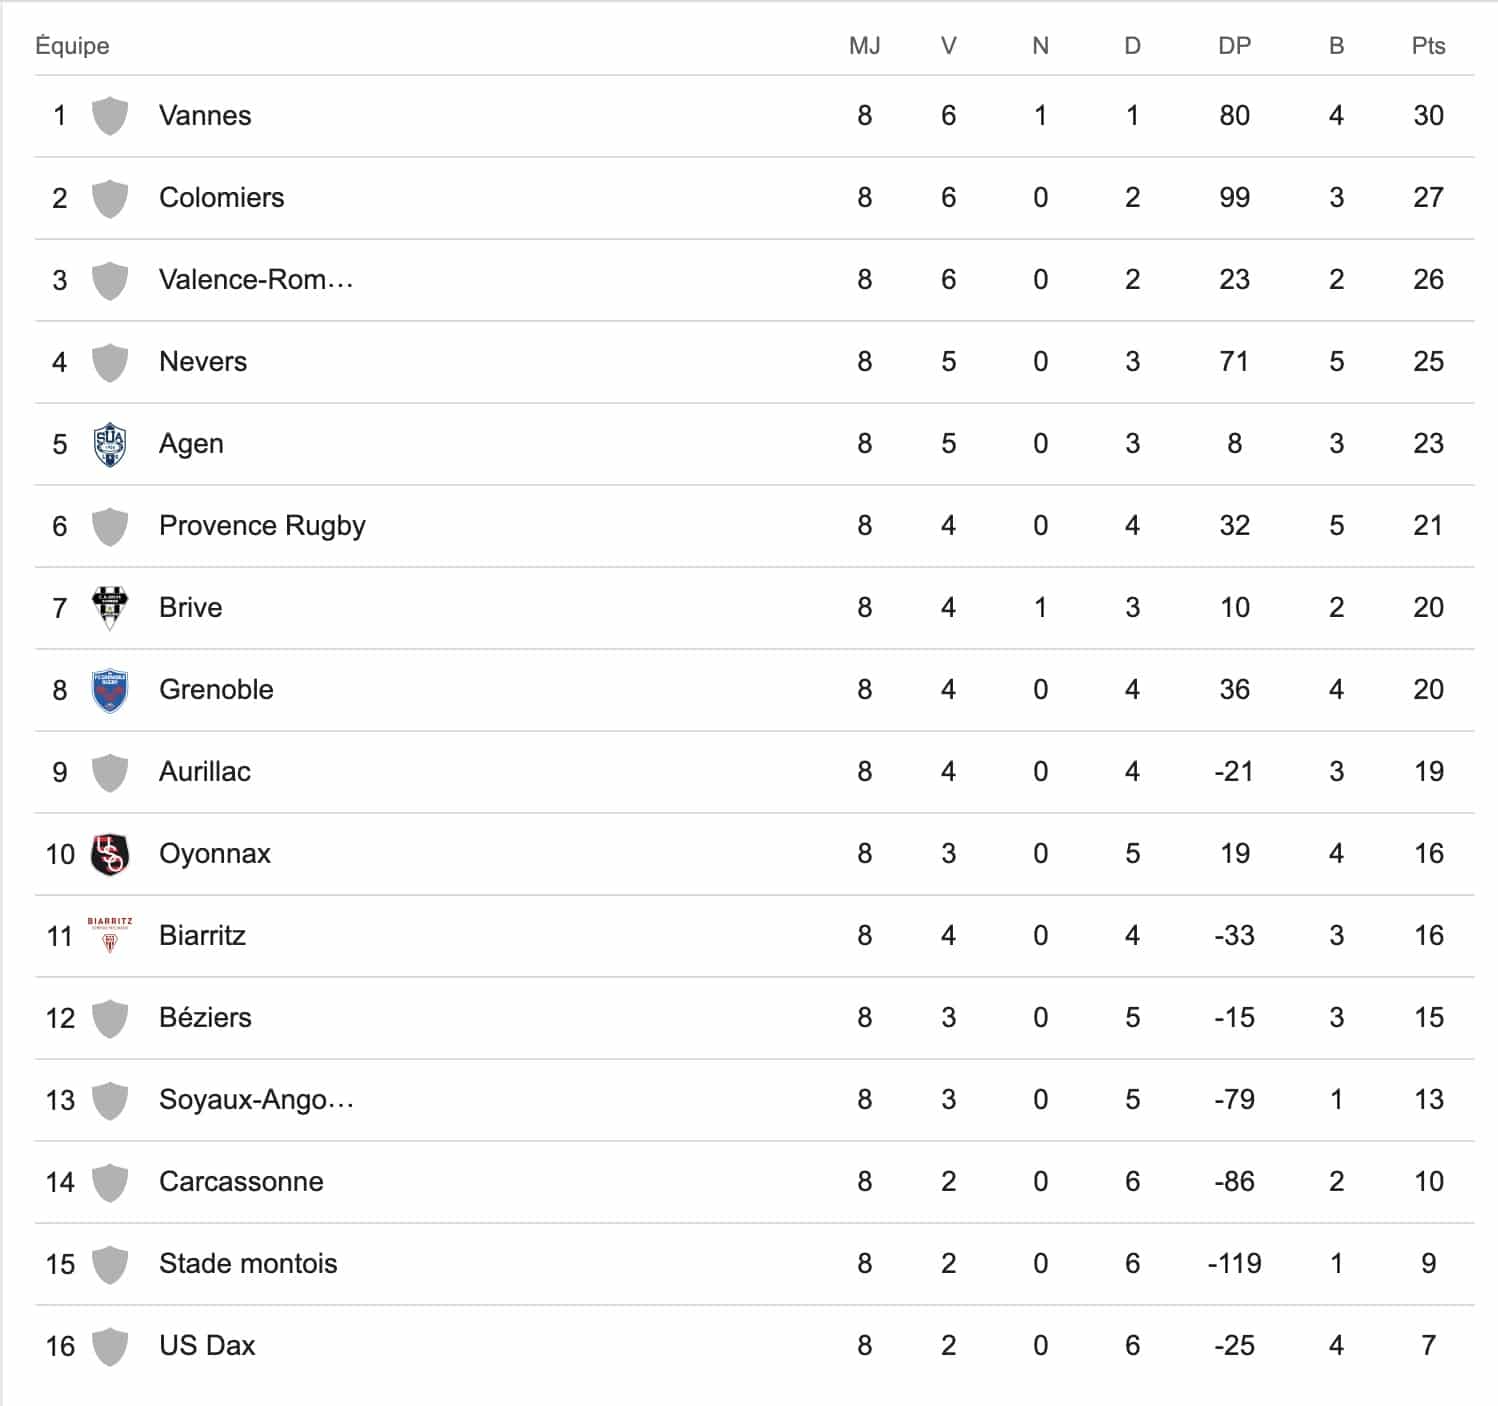Click the placeholder shield beside Vannes

coord(110,116)
